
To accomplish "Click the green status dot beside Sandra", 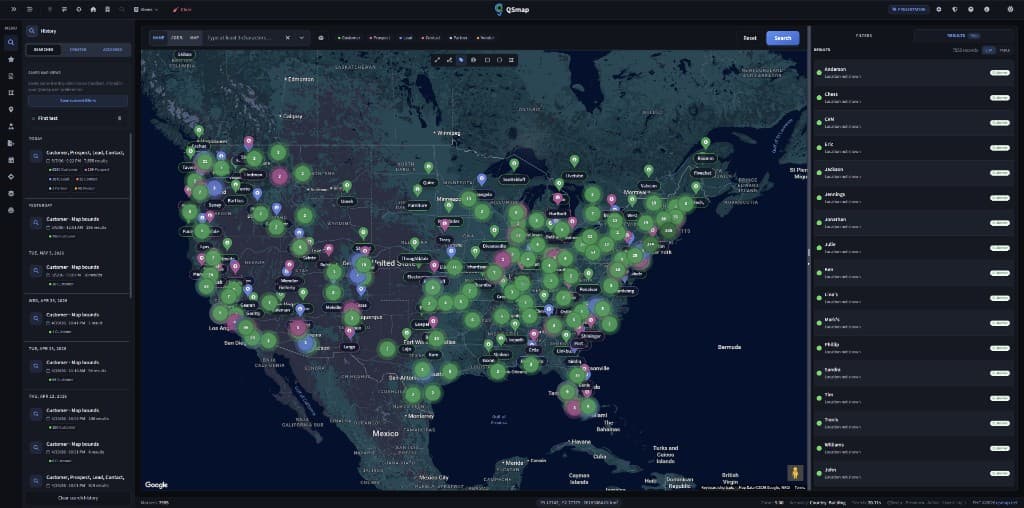I will [819, 373].
